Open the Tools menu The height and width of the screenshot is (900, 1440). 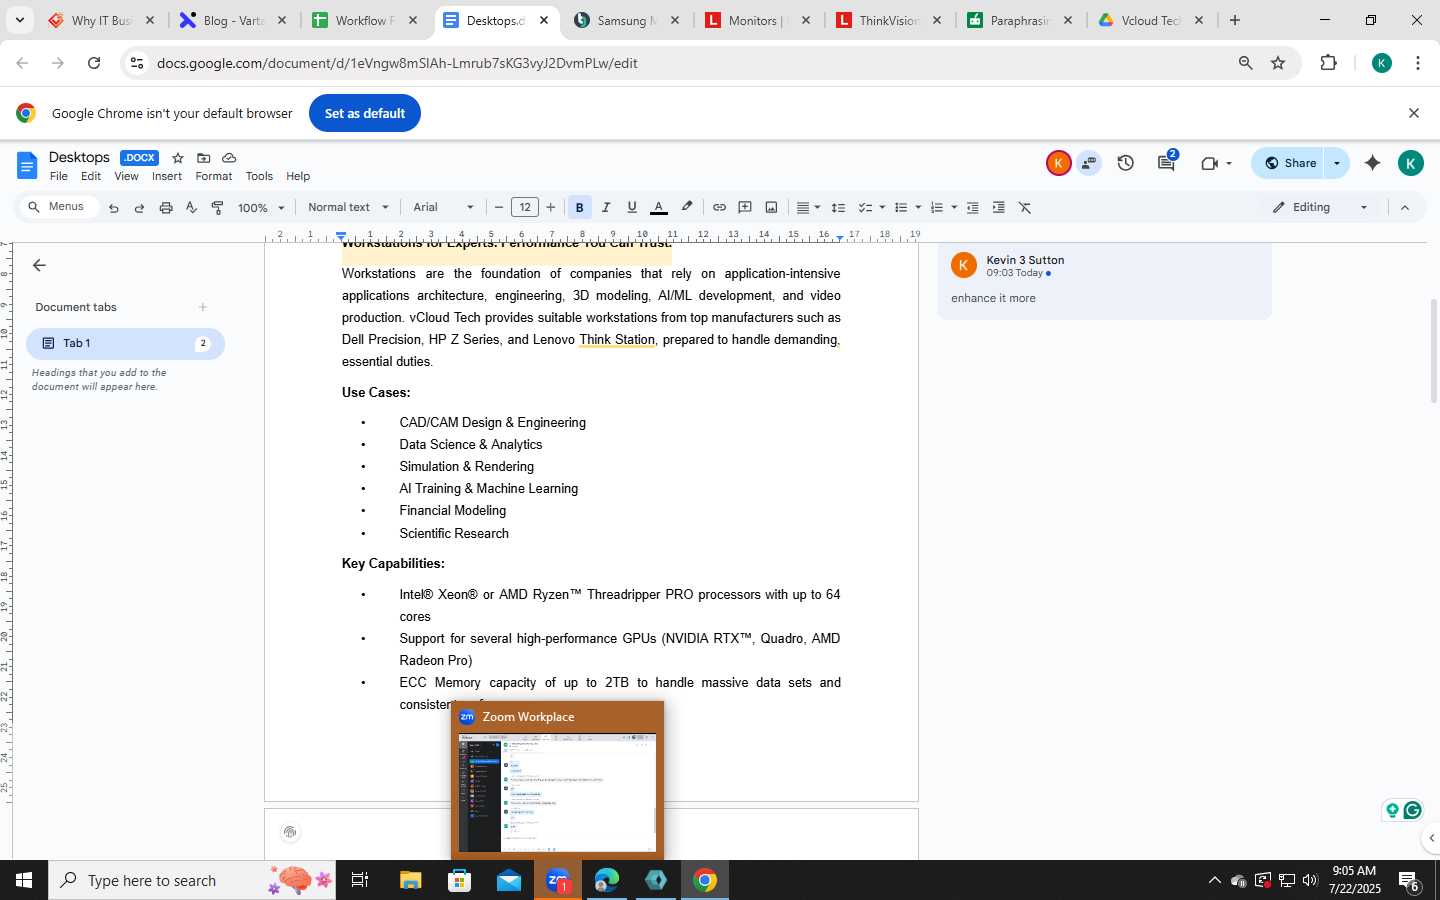[x=259, y=176]
